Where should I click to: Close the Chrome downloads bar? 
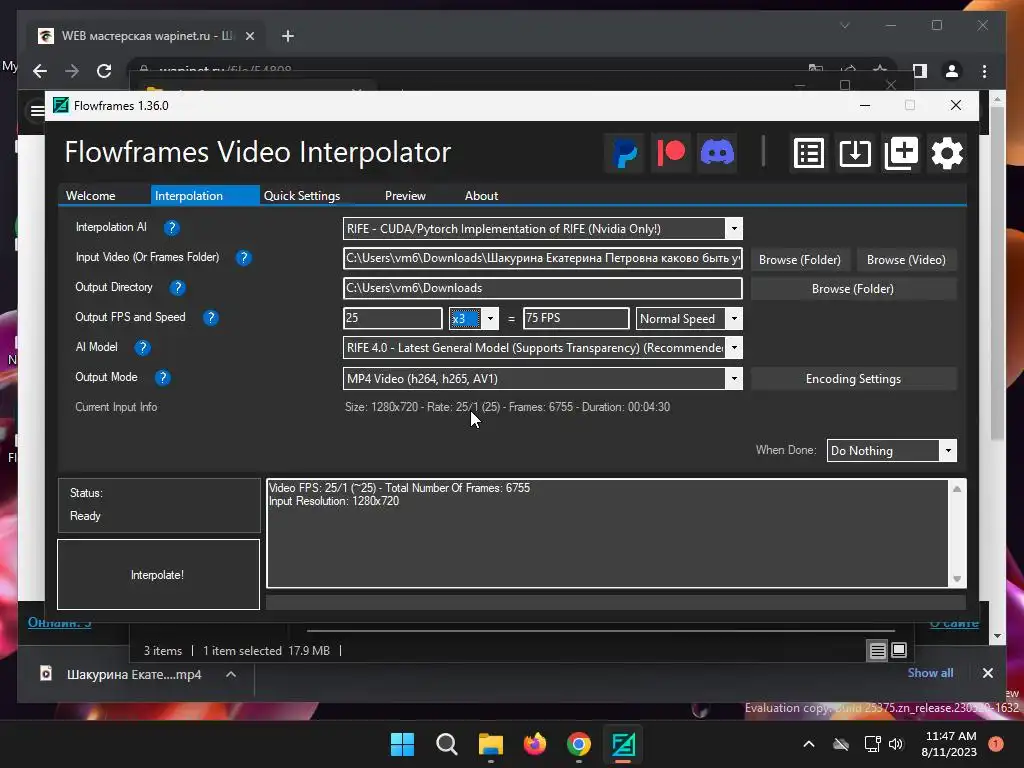[987, 673]
